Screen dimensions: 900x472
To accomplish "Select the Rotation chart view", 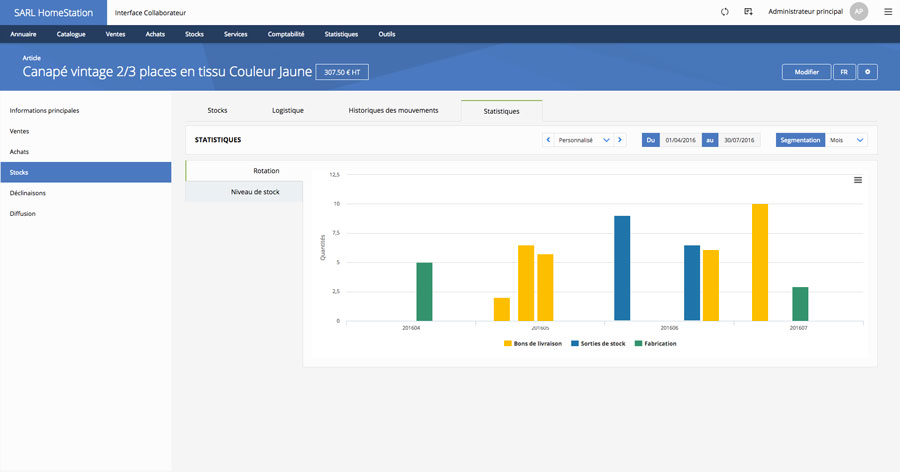I will click(244, 171).
